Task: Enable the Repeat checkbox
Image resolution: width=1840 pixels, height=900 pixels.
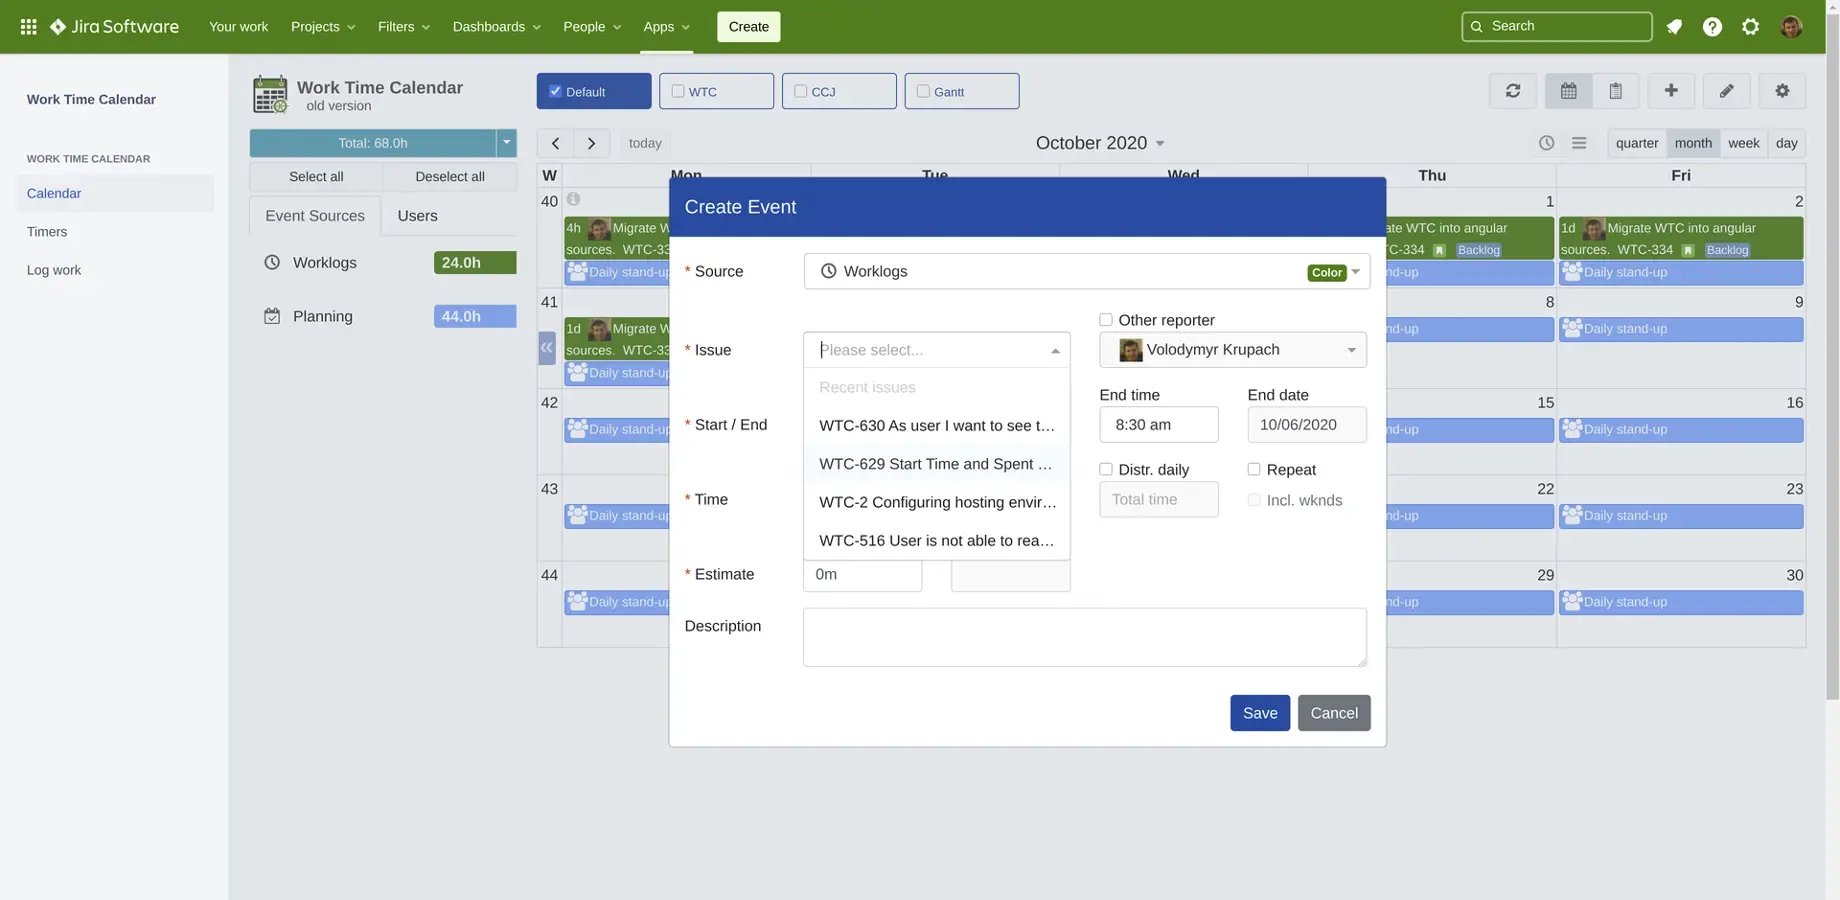Action: tap(1253, 467)
